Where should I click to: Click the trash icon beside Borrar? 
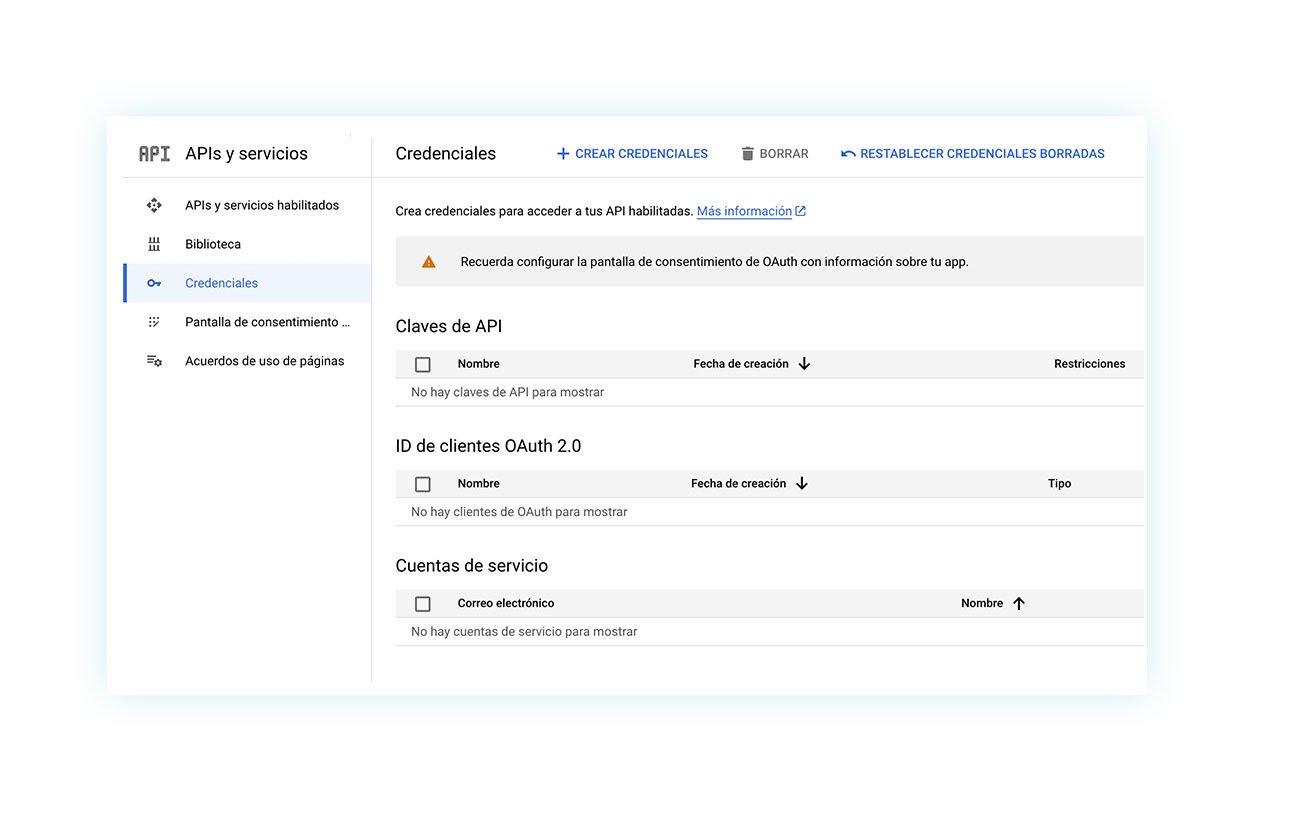[747, 154]
